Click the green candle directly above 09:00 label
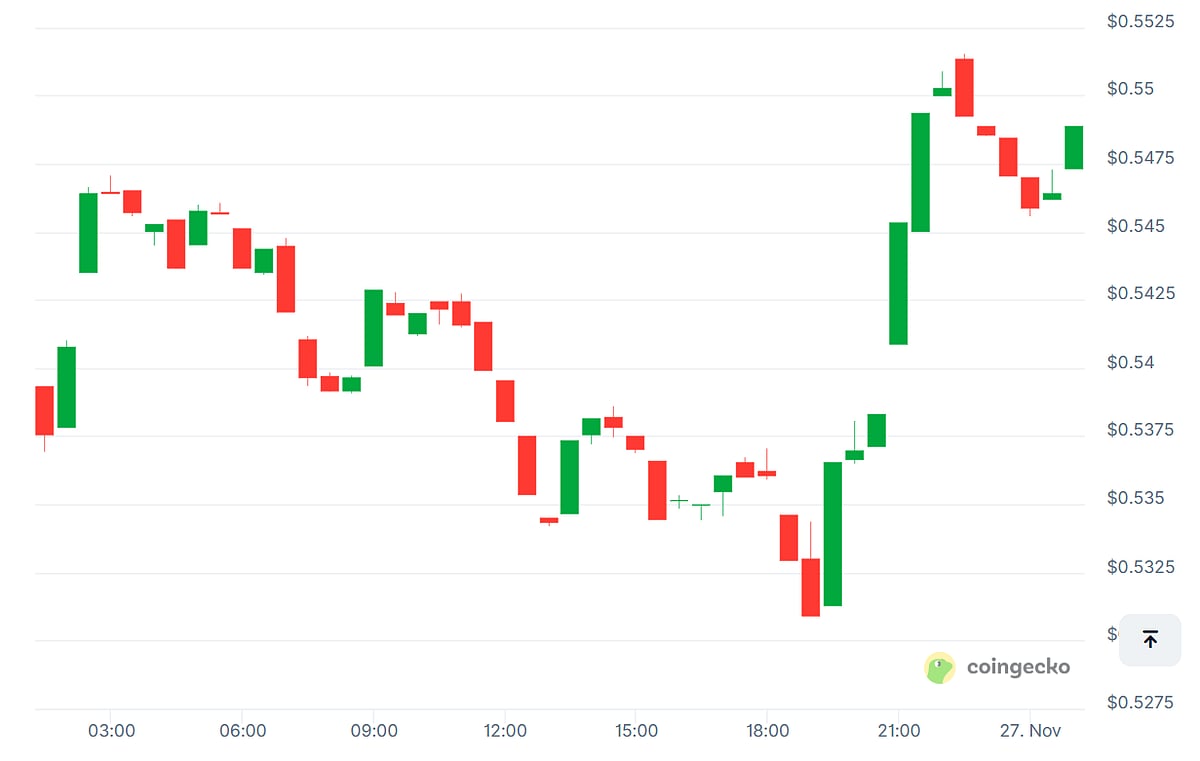Screen dimensions: 1200x761 click(x=373, y=327)
